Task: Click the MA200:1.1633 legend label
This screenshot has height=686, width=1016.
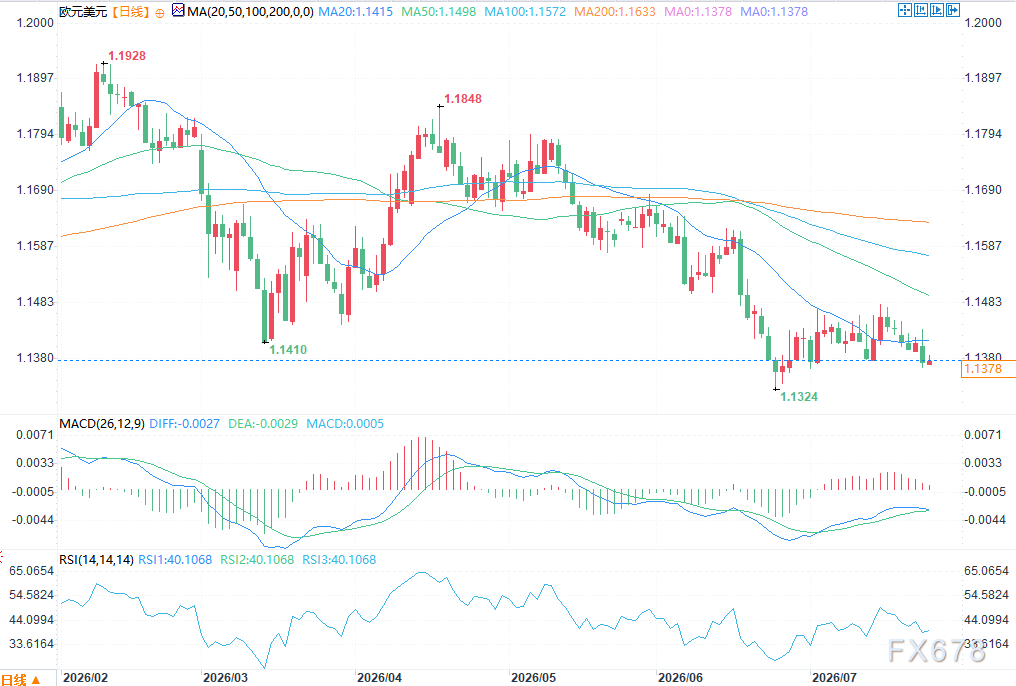Action: [615, 12]
